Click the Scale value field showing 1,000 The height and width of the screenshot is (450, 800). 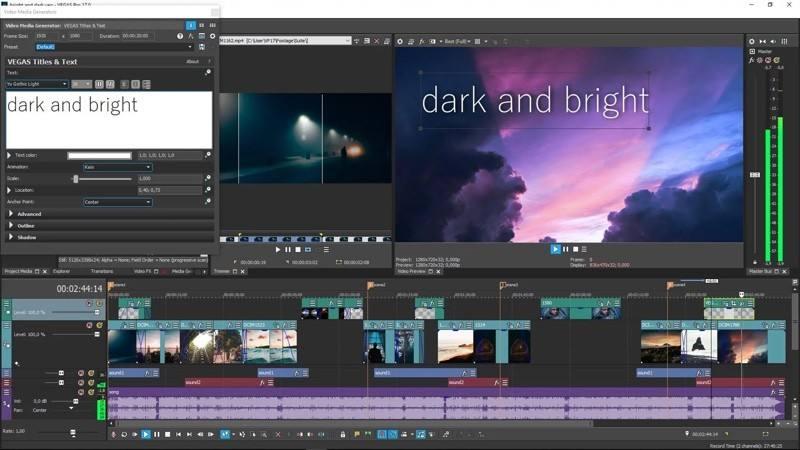(x=169, y=179)
